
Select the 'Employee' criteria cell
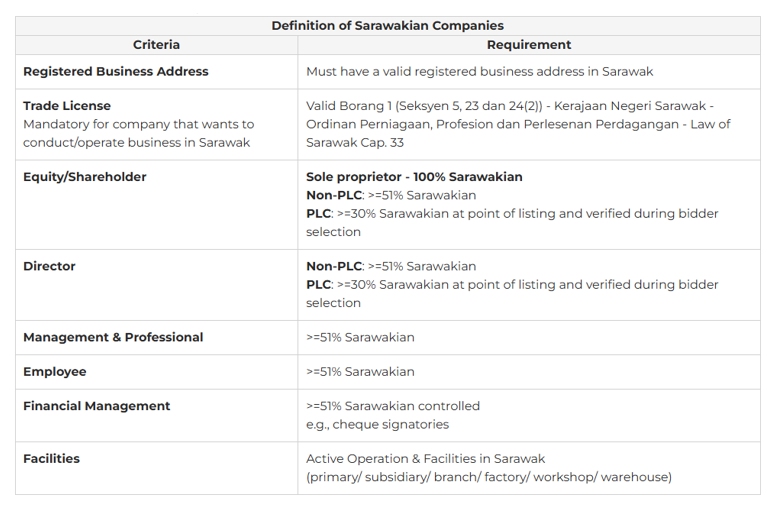55,372
